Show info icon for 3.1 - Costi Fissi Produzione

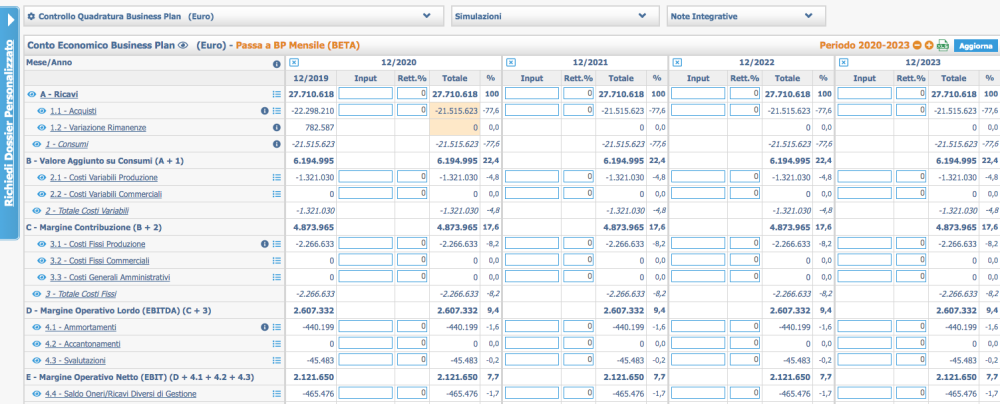coord(265,244)
